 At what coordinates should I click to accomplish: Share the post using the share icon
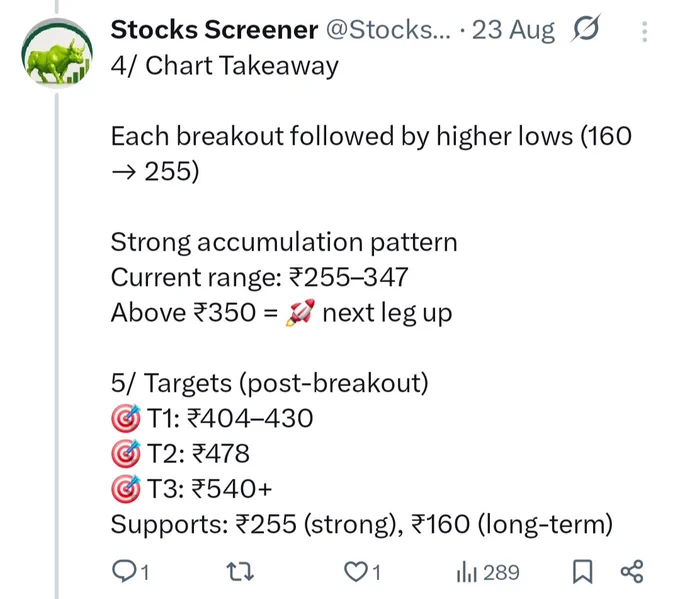tap(632, 571)
